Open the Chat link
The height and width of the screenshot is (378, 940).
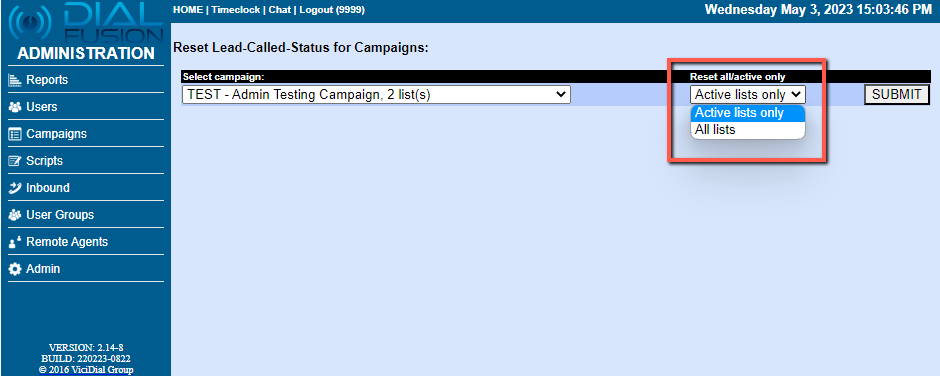[279, 10]
